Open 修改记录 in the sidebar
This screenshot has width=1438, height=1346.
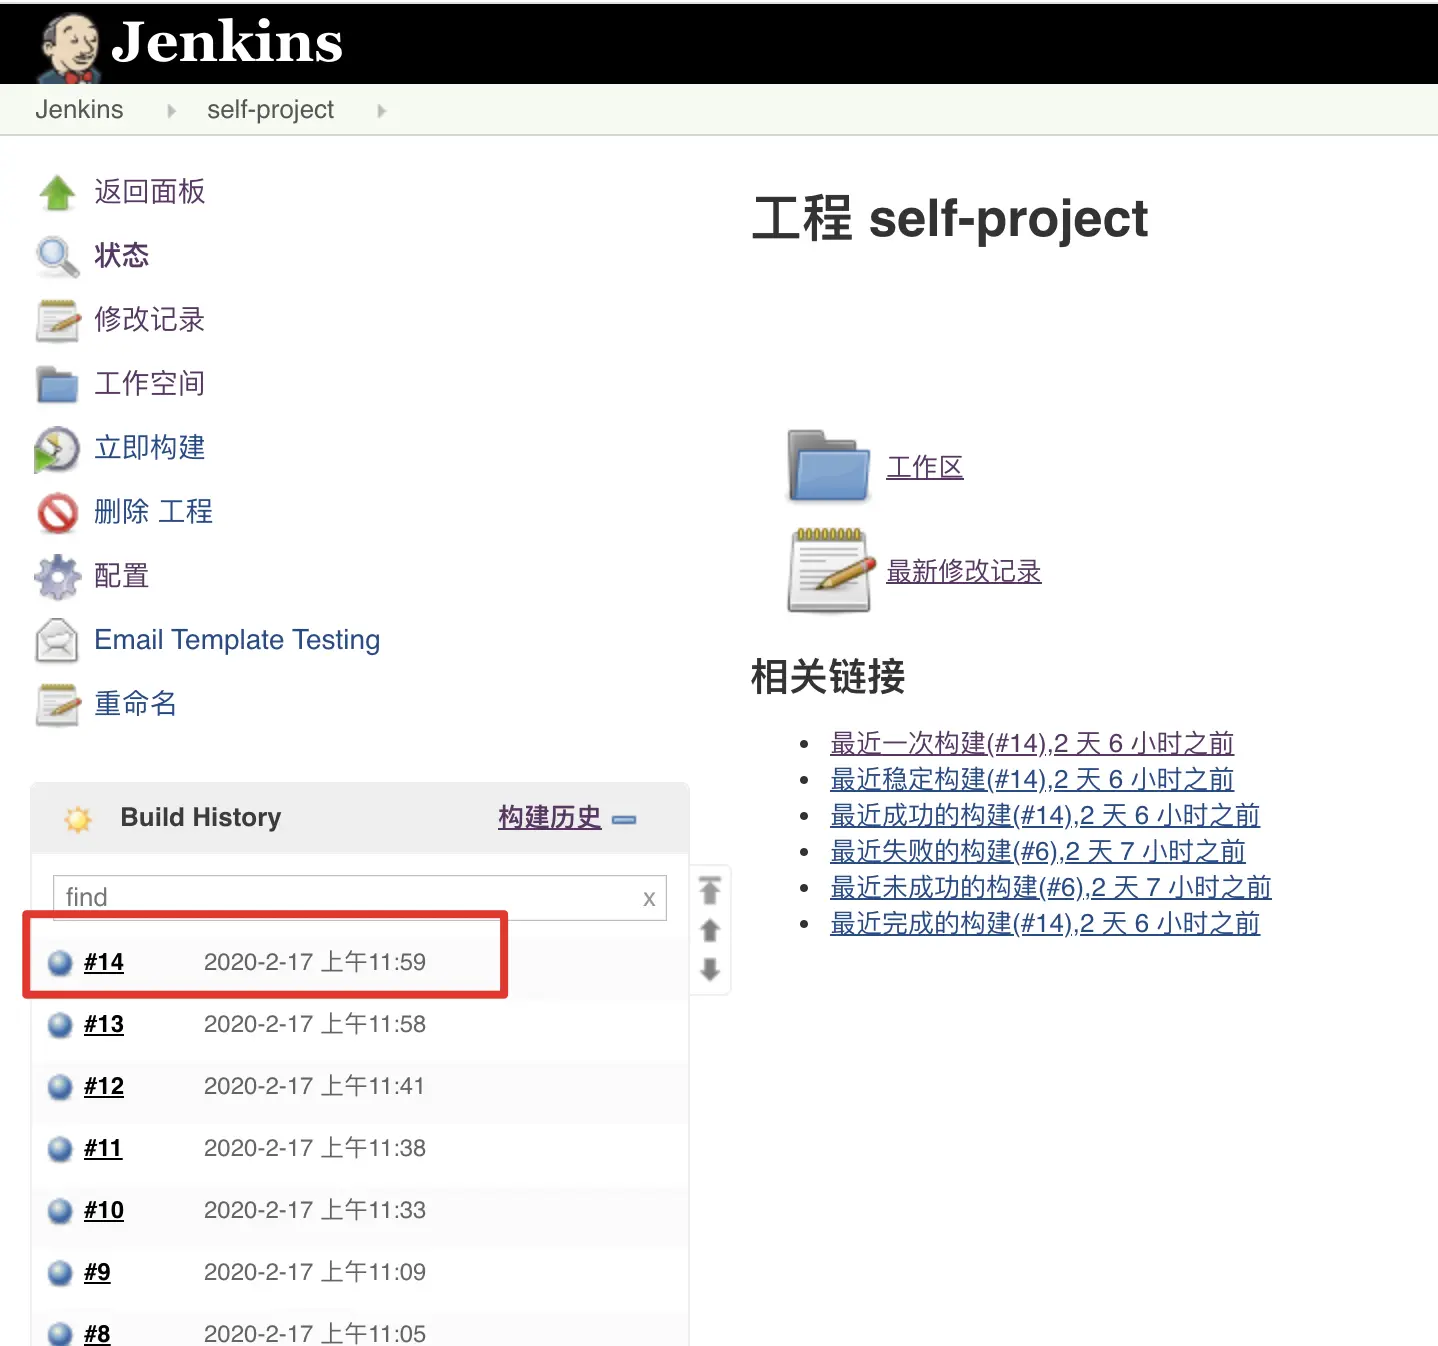click(x=150, y=320)
